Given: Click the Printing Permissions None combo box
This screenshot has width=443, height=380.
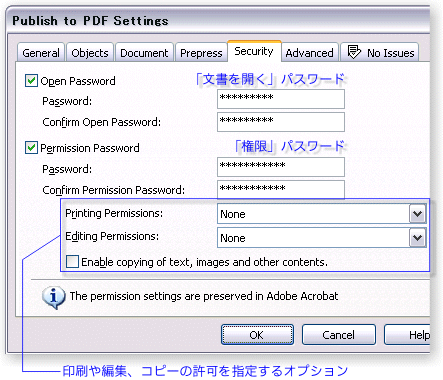Looking at the screenshot, I should [x=322, y=214].
